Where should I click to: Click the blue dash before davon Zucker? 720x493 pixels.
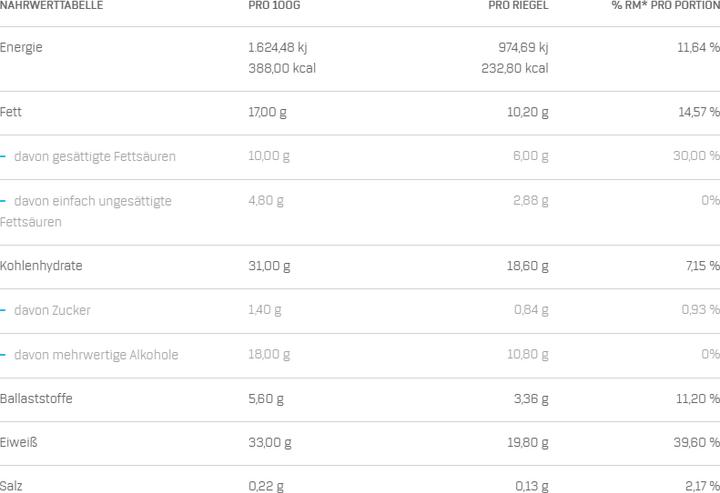(3, 310)
